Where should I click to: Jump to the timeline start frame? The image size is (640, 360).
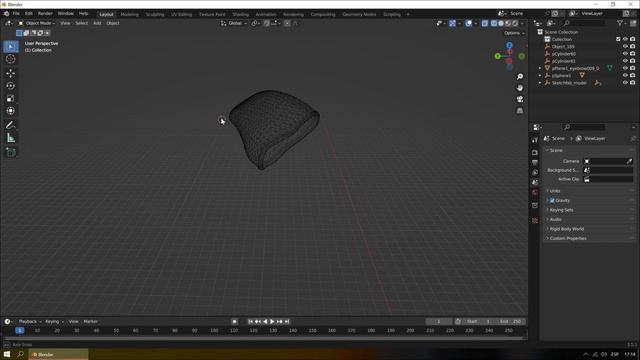[x=250, y=322]
